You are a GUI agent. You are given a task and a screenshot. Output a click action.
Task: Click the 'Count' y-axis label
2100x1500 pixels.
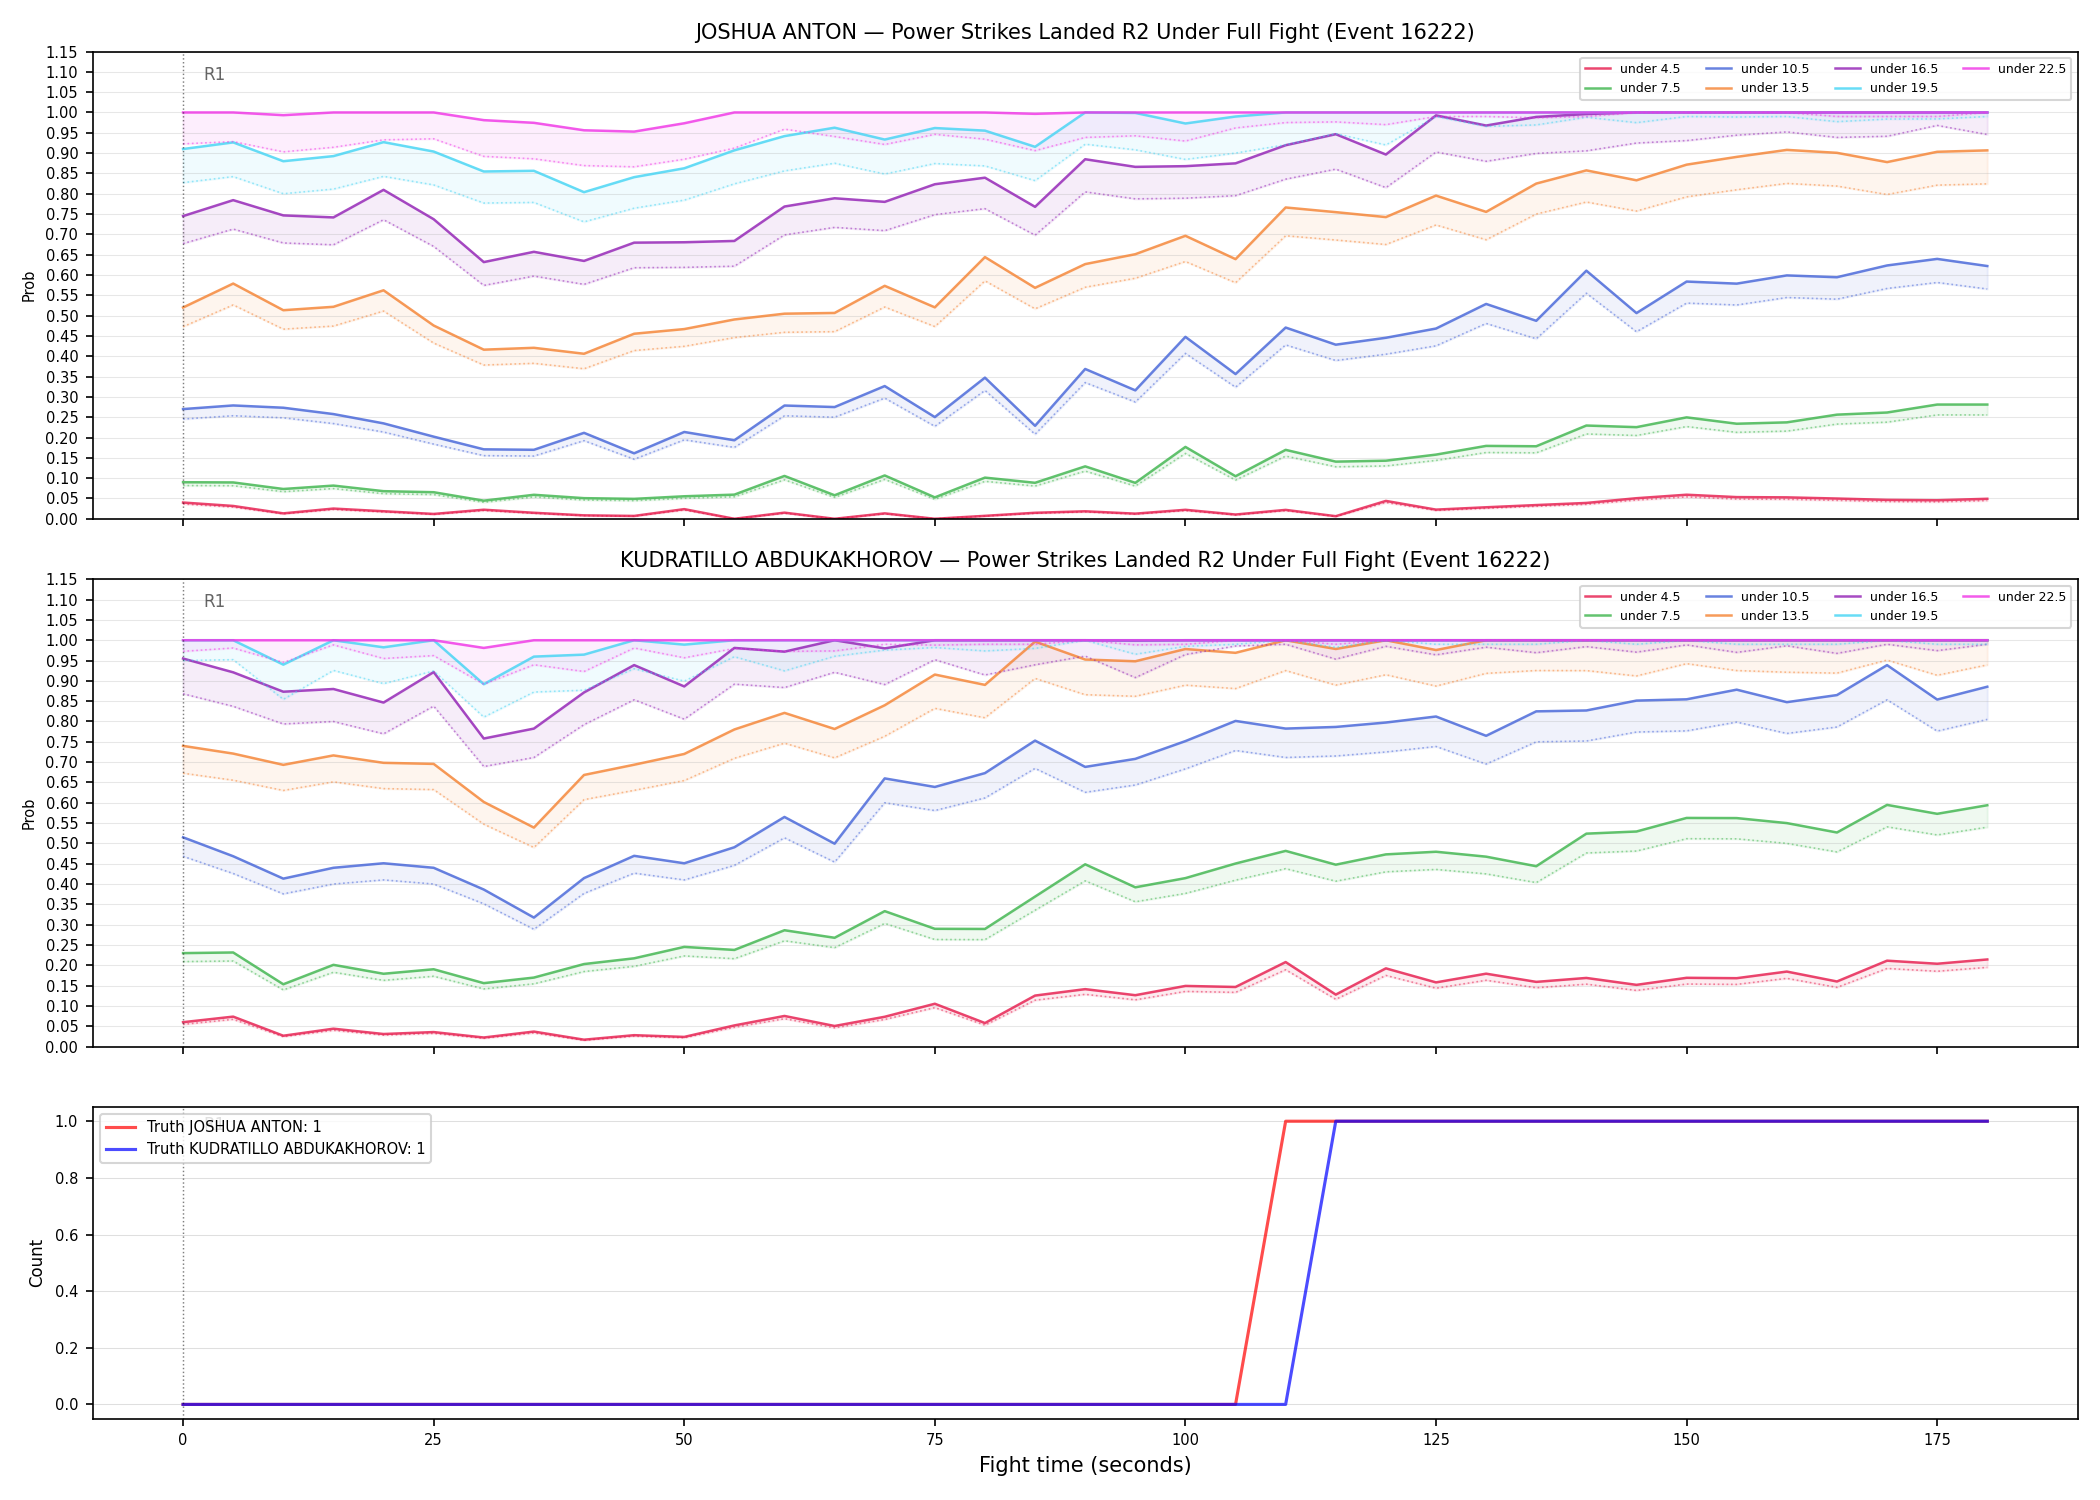(x=36, y=1263)
